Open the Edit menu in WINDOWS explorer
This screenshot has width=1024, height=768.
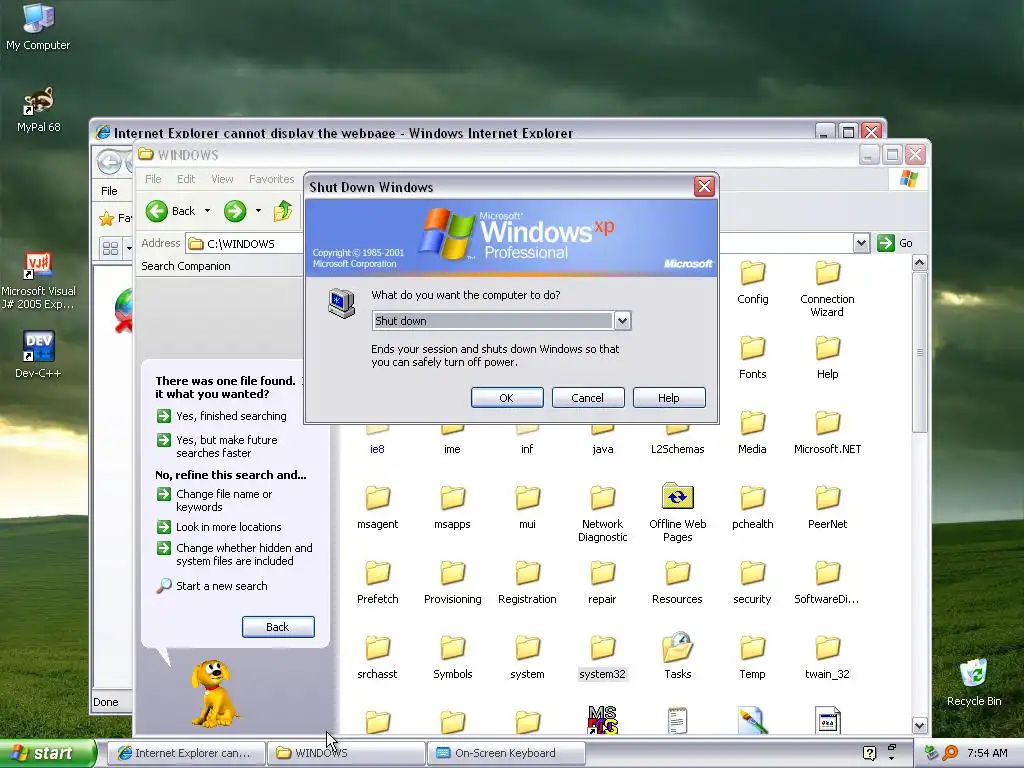click(185, 179)
